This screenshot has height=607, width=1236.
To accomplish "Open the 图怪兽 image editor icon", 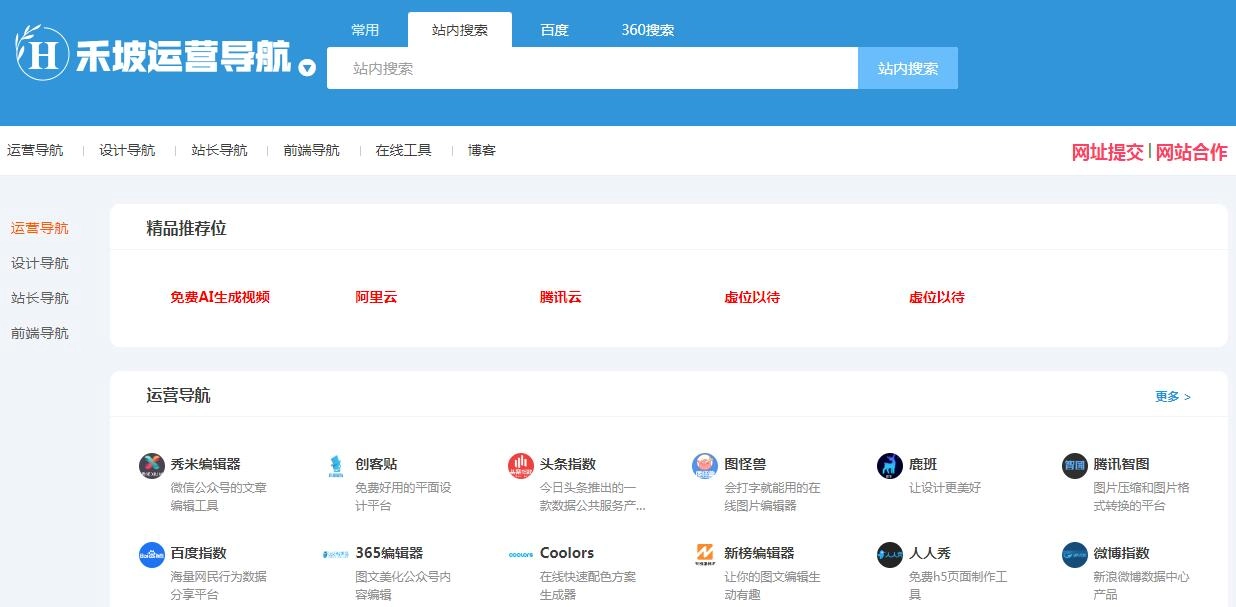I will (x=704, y=464).
